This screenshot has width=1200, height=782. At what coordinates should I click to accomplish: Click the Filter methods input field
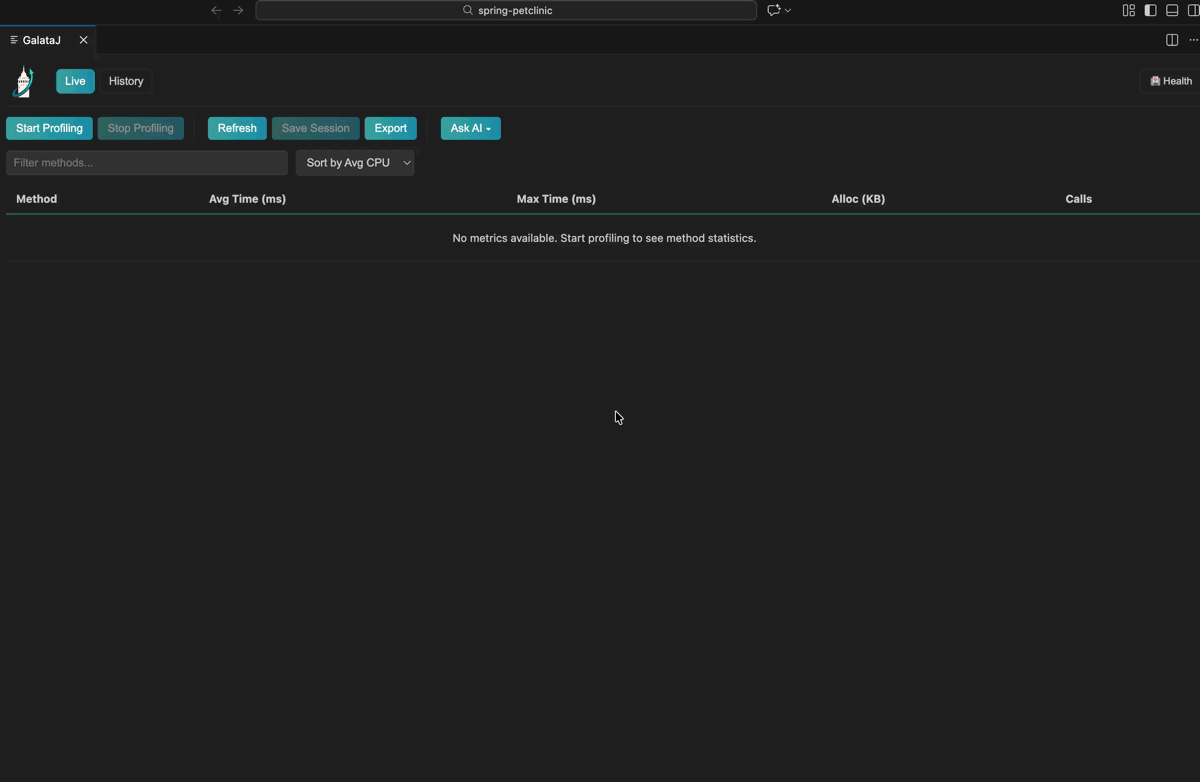(x=146, y=162)
